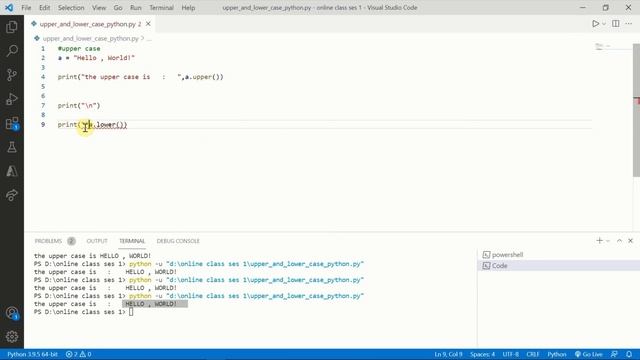Open the File menu

tap(26, 8)
